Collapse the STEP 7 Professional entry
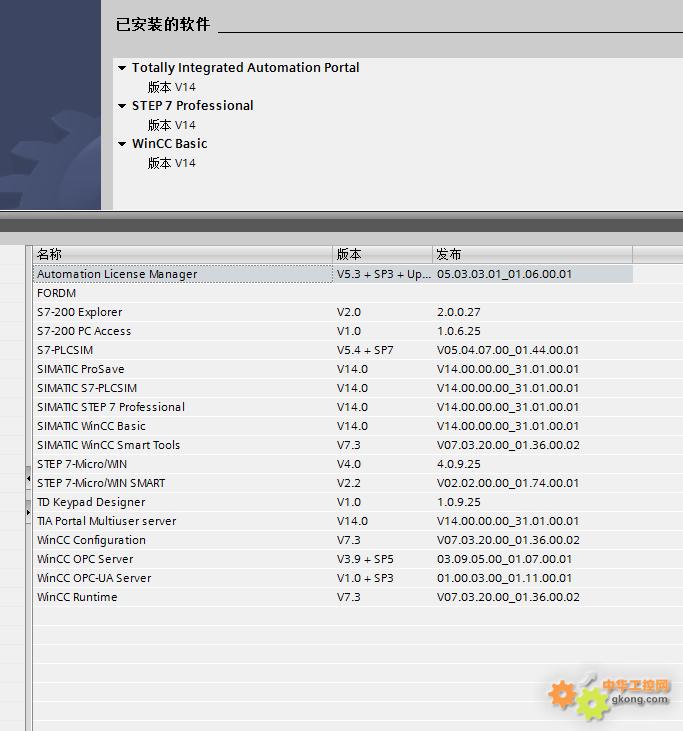 pos(122,106)
